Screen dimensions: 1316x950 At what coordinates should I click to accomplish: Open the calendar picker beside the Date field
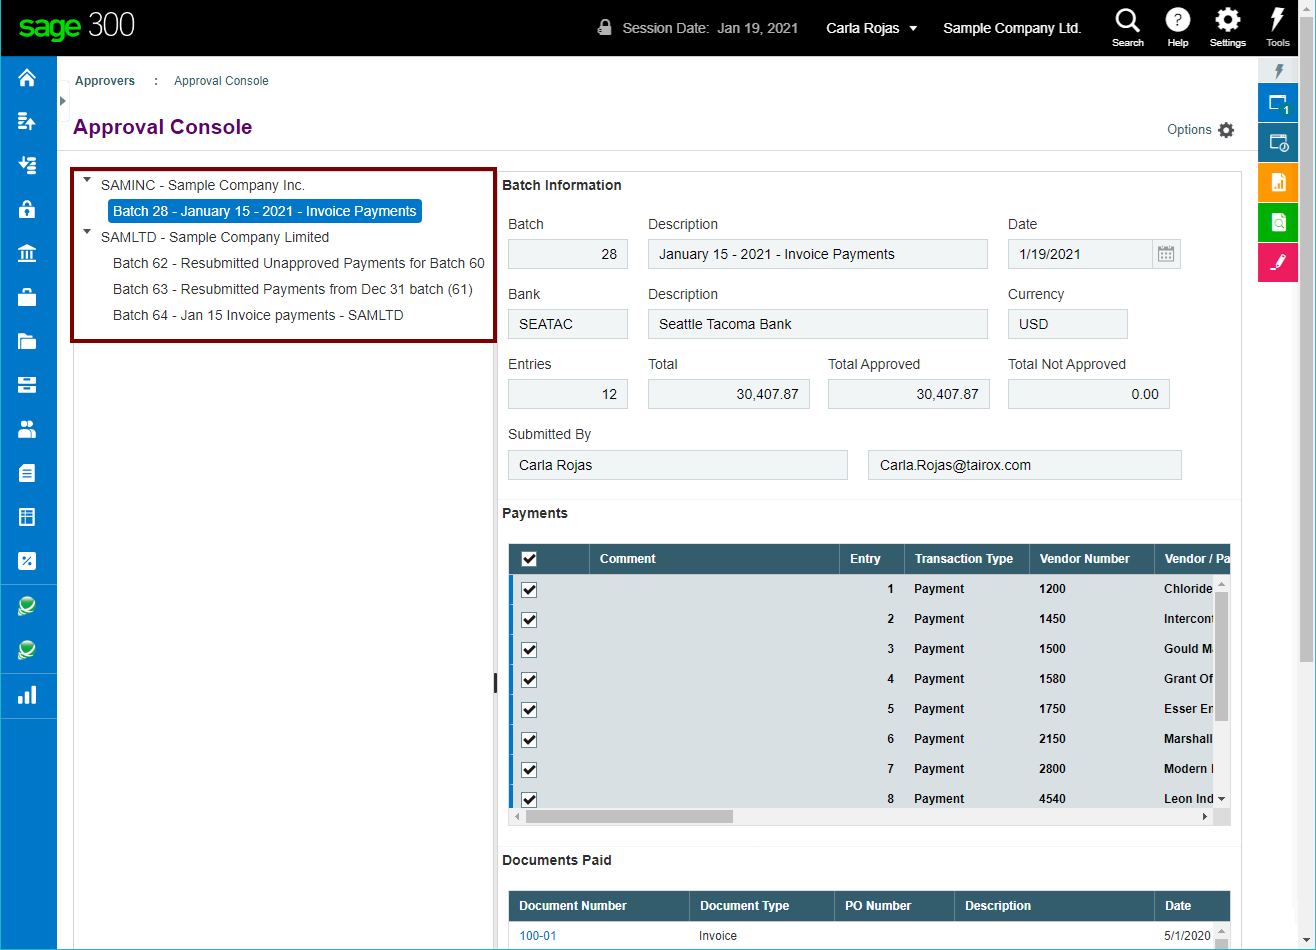click(1166, 254)
